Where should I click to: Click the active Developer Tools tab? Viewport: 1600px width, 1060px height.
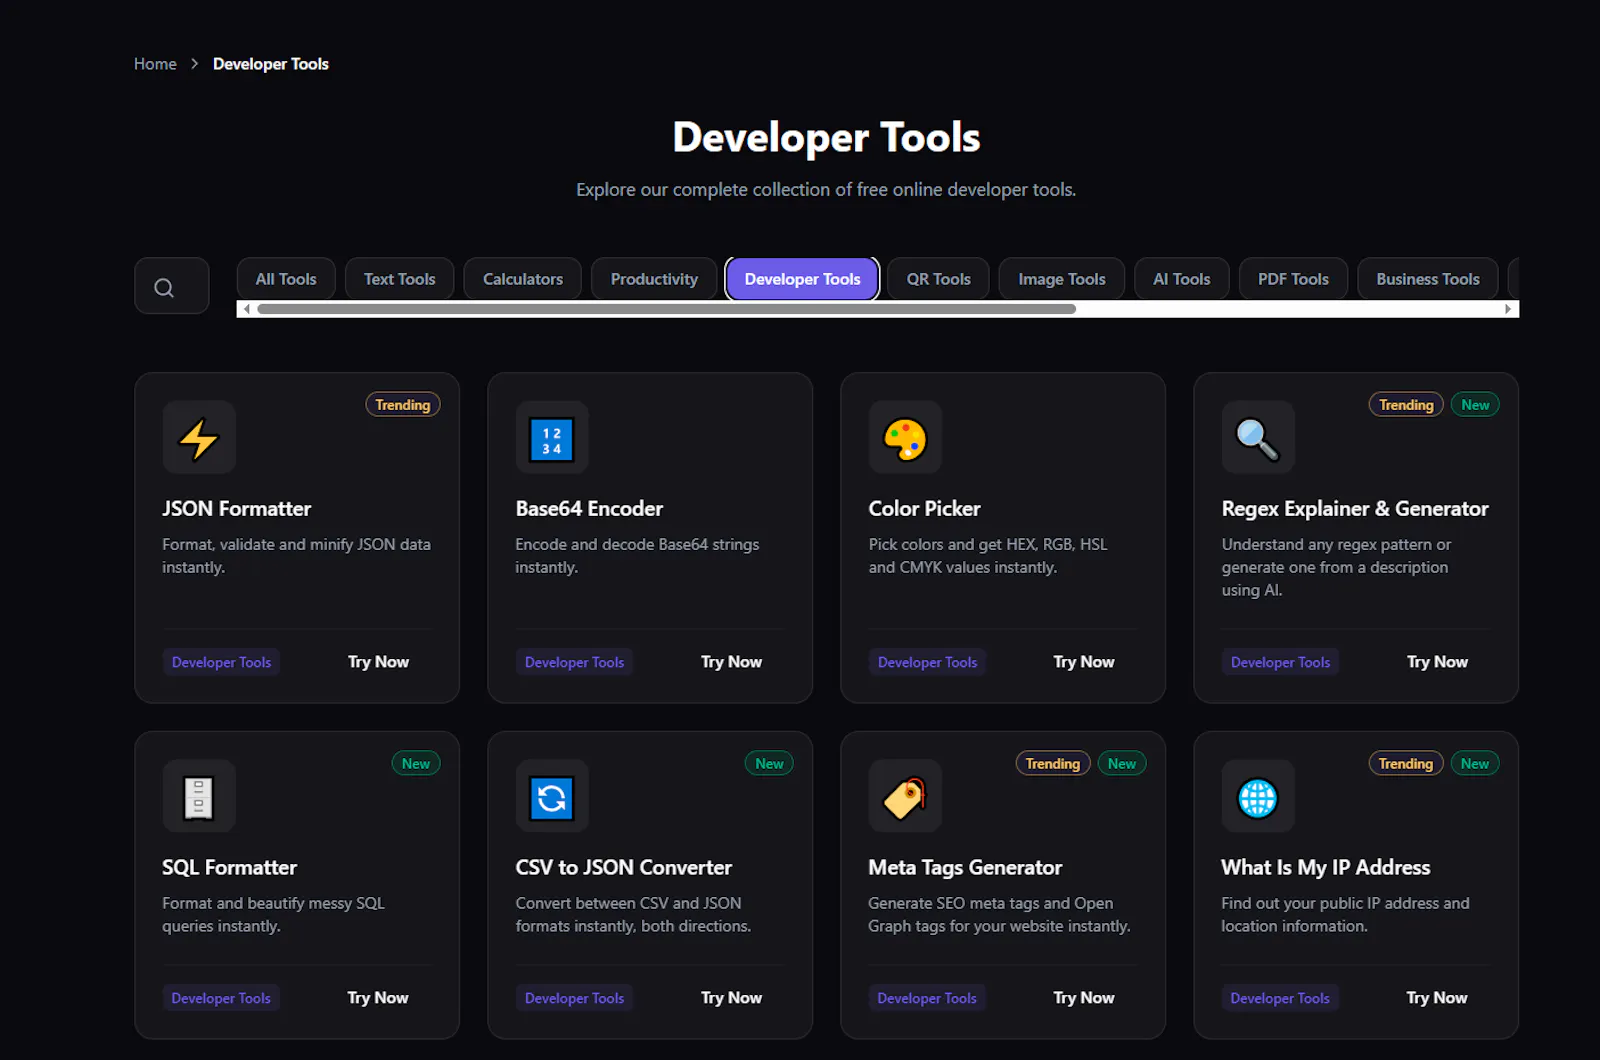click(802, 279)
